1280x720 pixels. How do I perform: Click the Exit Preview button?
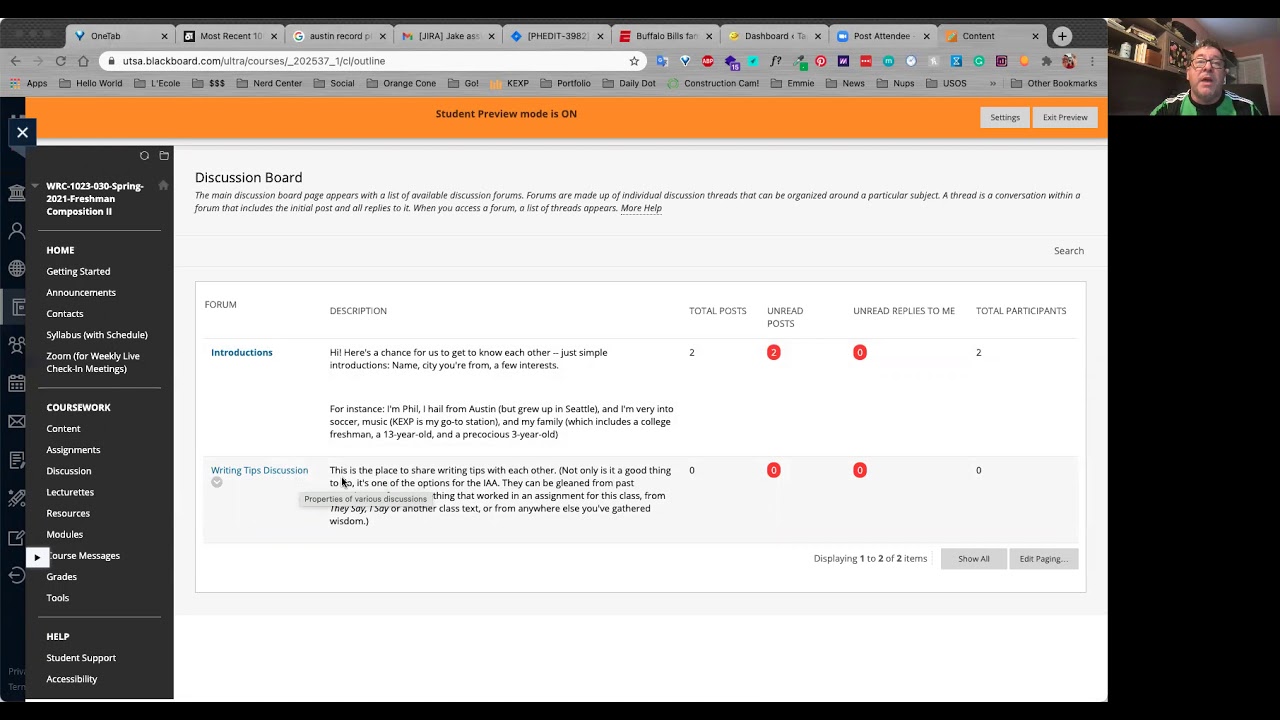pos(1064,117)
